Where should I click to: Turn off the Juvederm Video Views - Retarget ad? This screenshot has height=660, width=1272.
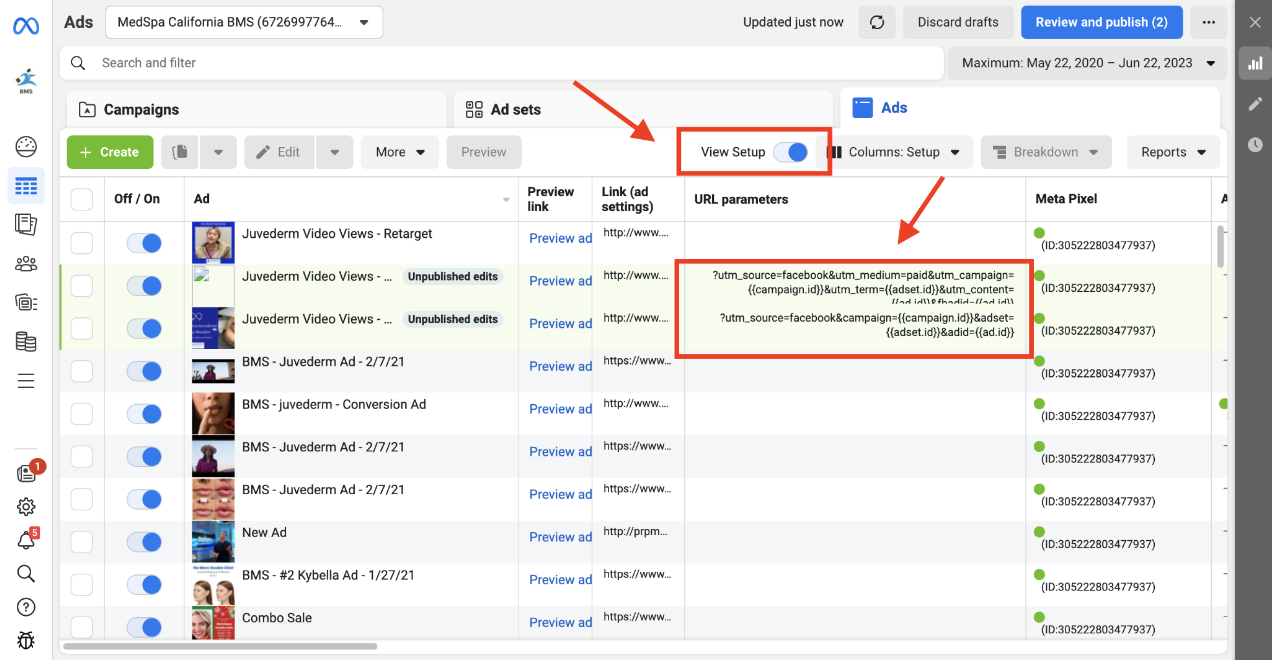(x=145, y=243)
